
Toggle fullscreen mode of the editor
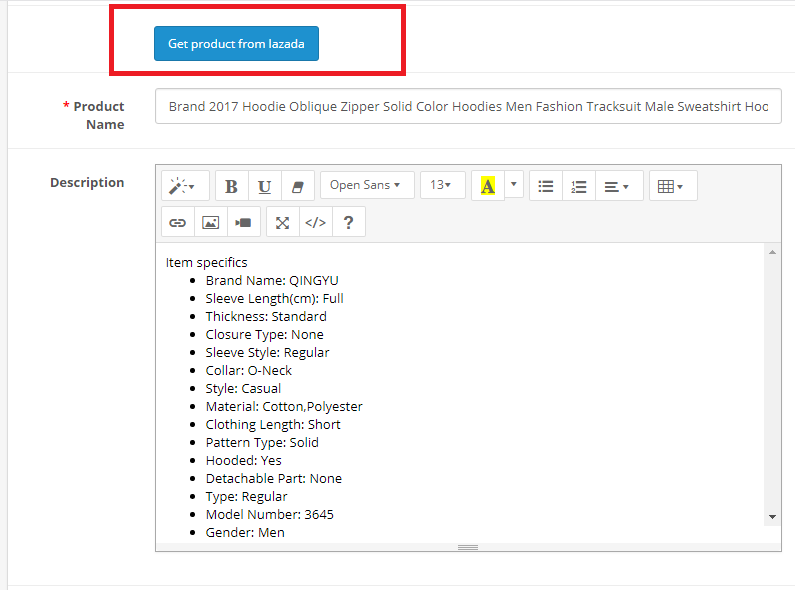point(282,222)
